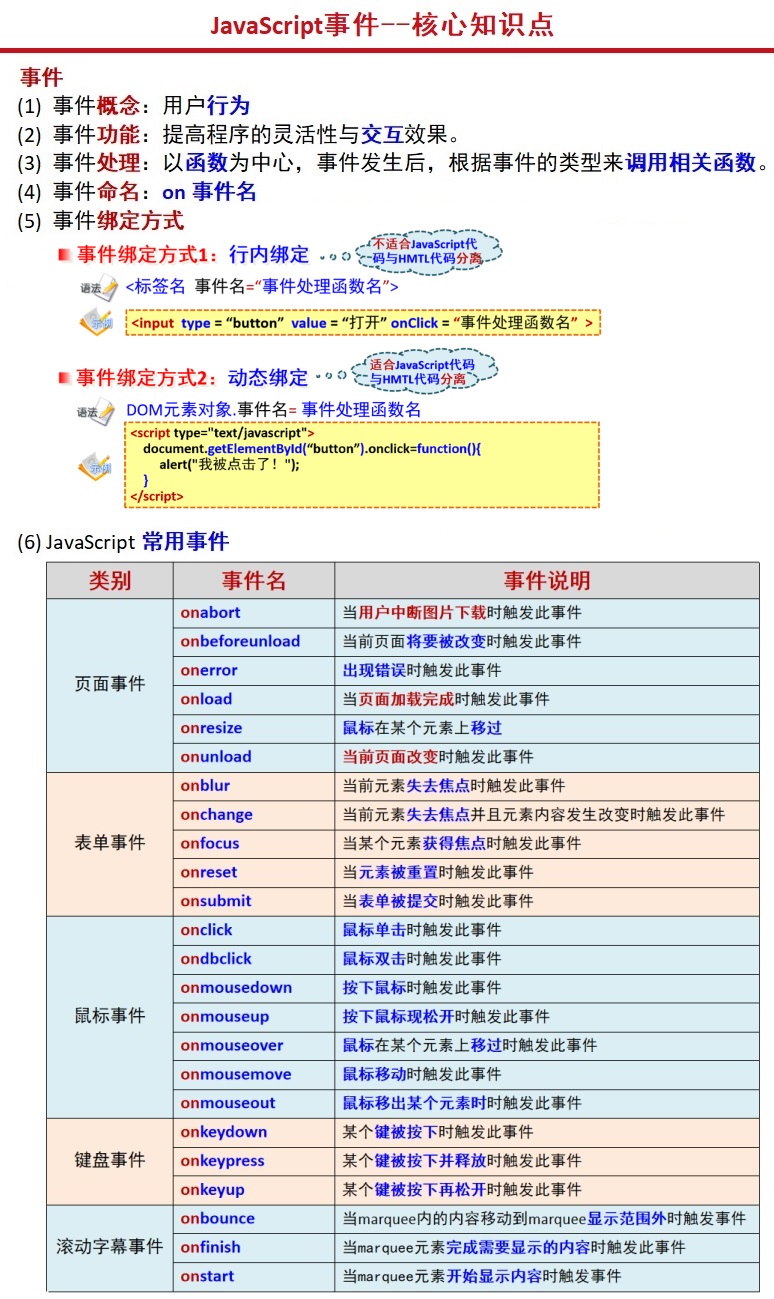
Task: Click the script code box with getElementById
Action: (363, 465)
